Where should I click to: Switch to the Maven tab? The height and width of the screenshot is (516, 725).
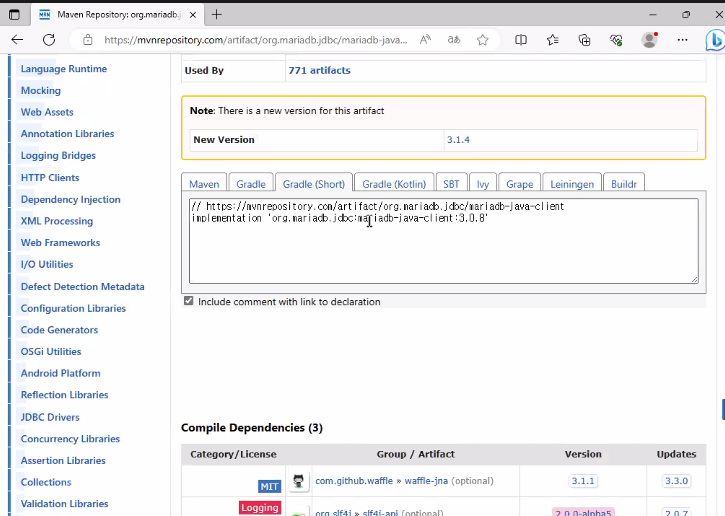point(204,184)
